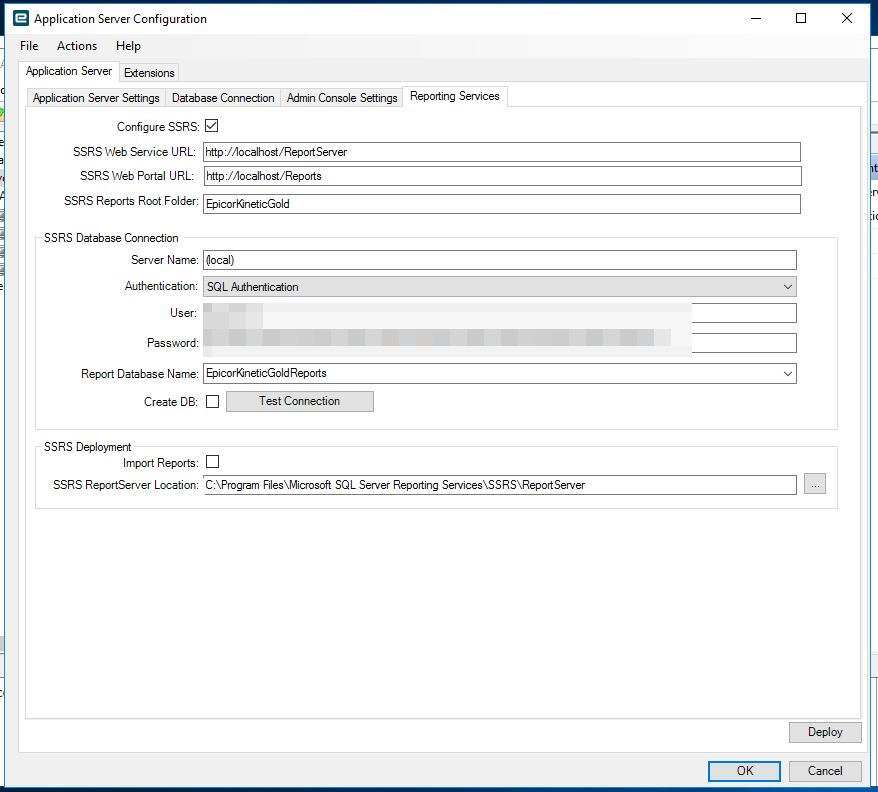Image resolution: width=878 pixels, height=792 pixels.
Task: Open the File menu
Action: point(28,46)
